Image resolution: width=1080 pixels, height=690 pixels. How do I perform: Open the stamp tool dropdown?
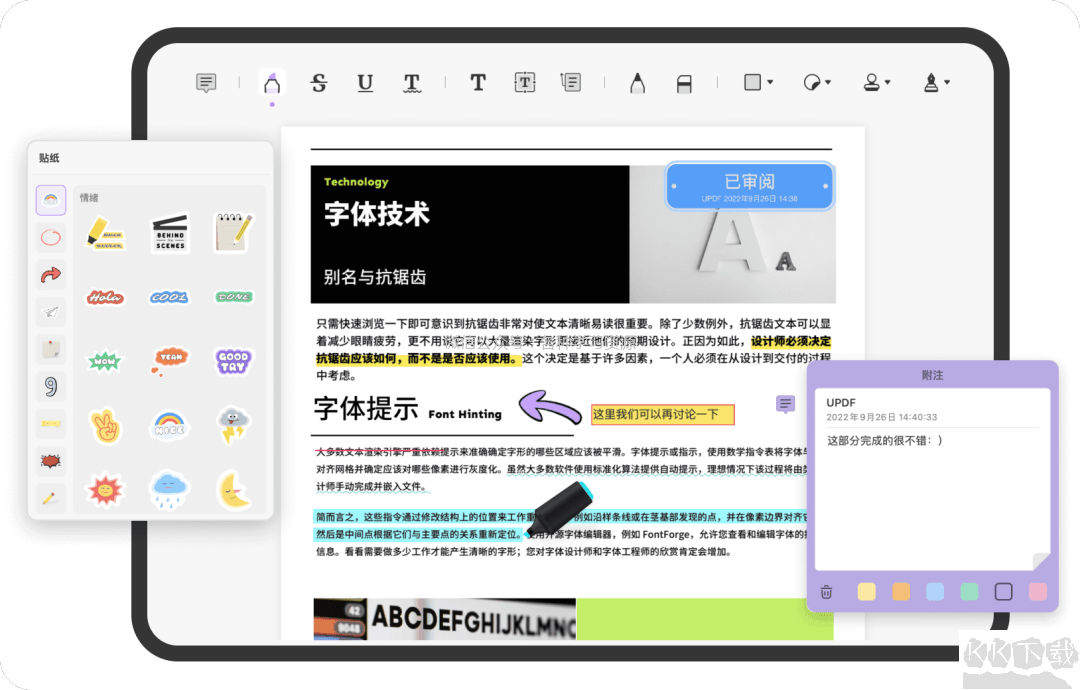click(x=876, y=83)
